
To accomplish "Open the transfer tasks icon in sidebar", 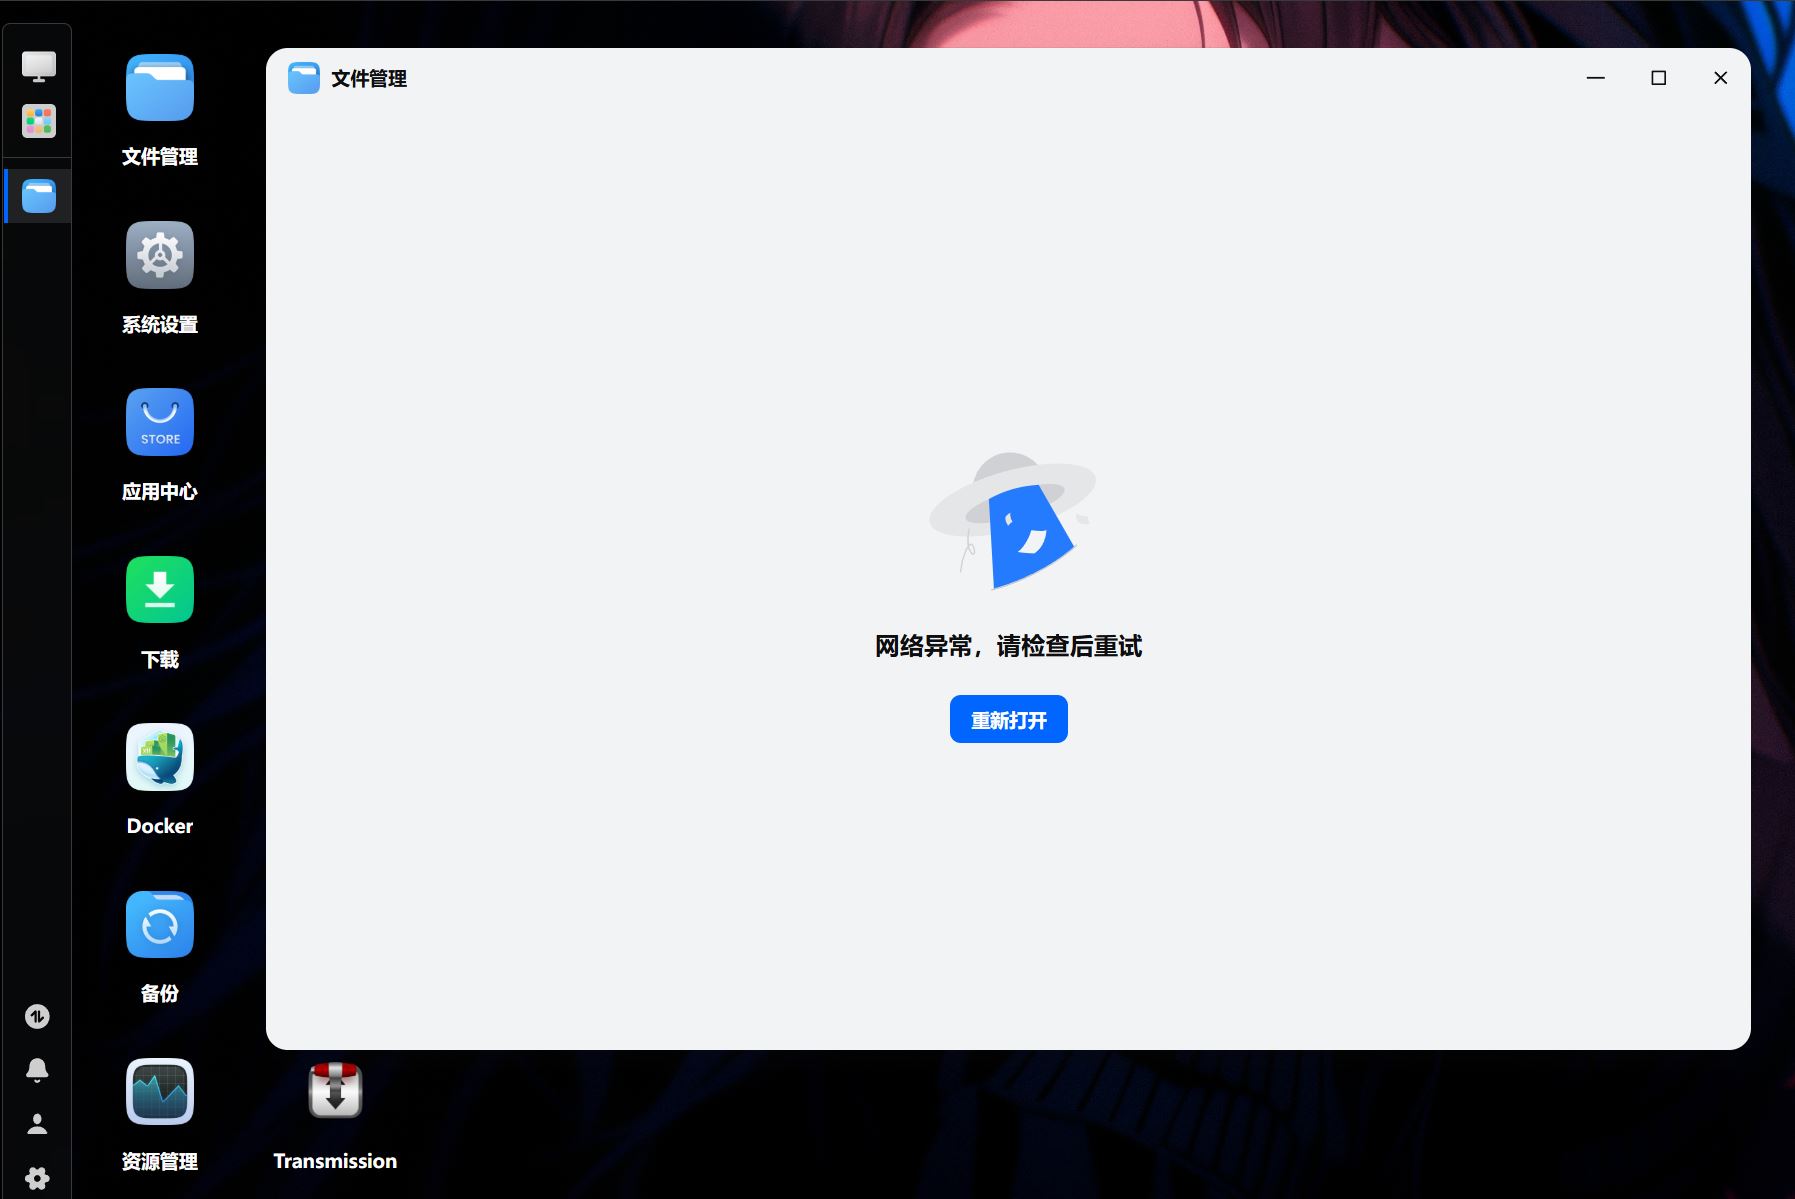I will coord(37,1017).
